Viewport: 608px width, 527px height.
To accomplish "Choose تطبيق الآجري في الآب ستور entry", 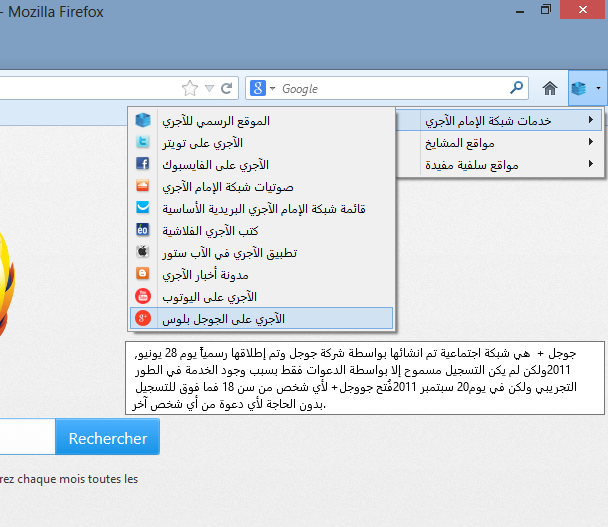I will (261, 253).
